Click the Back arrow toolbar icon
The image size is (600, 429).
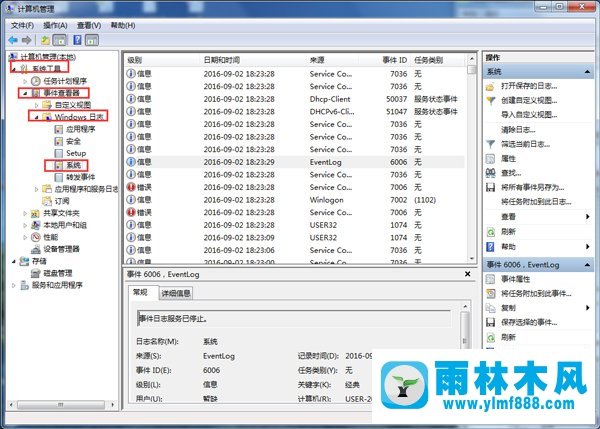[x=13, y=40]
